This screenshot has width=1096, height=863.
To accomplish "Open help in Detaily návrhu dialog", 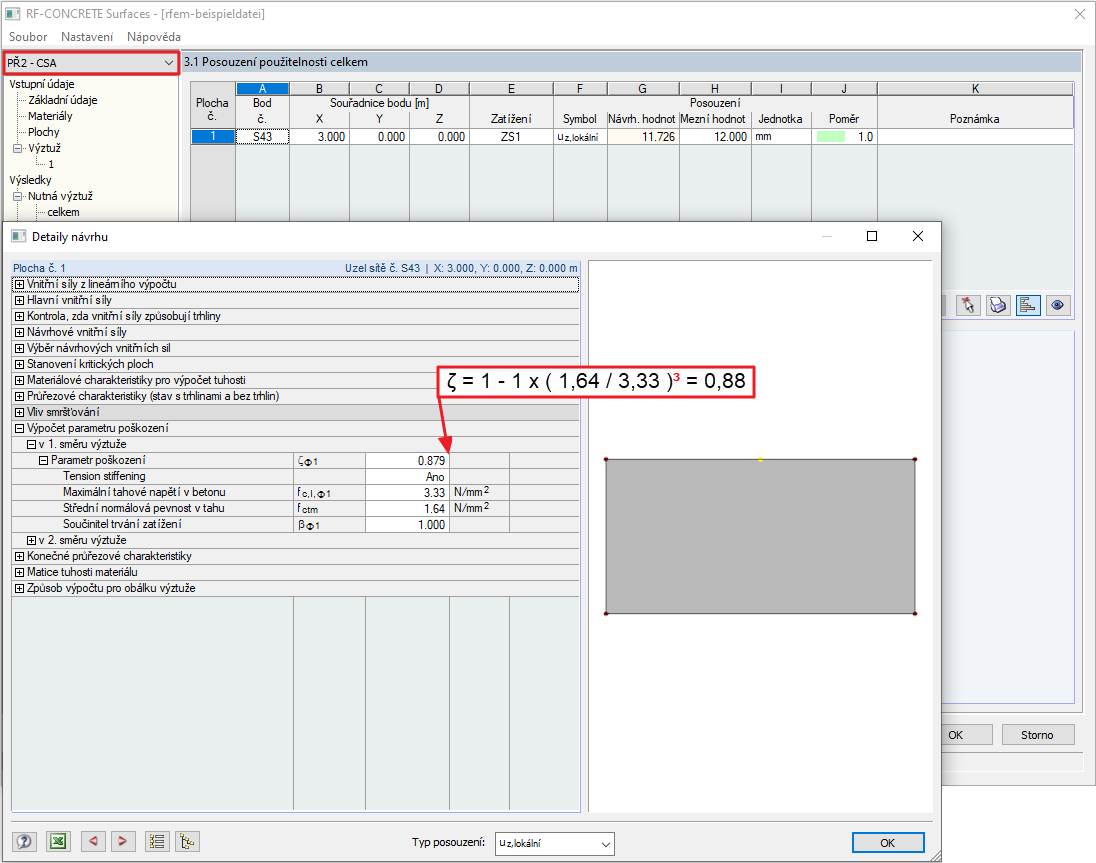I will (x=24, y=841).
